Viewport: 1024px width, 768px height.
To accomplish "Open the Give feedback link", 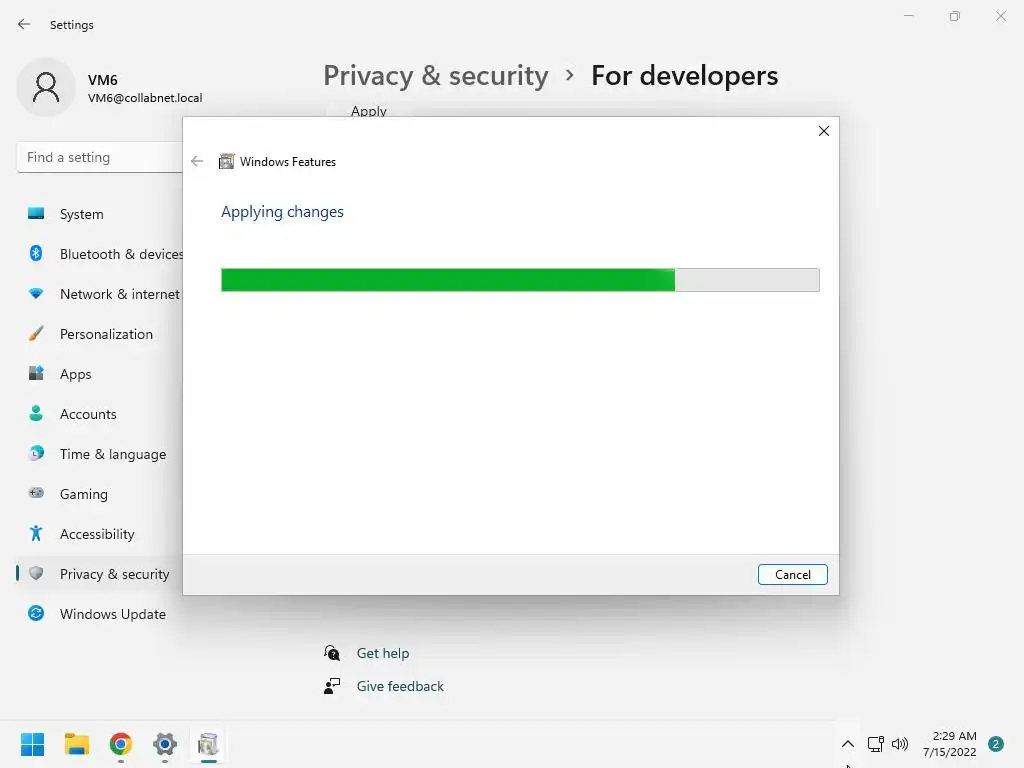I will point(400,686).
